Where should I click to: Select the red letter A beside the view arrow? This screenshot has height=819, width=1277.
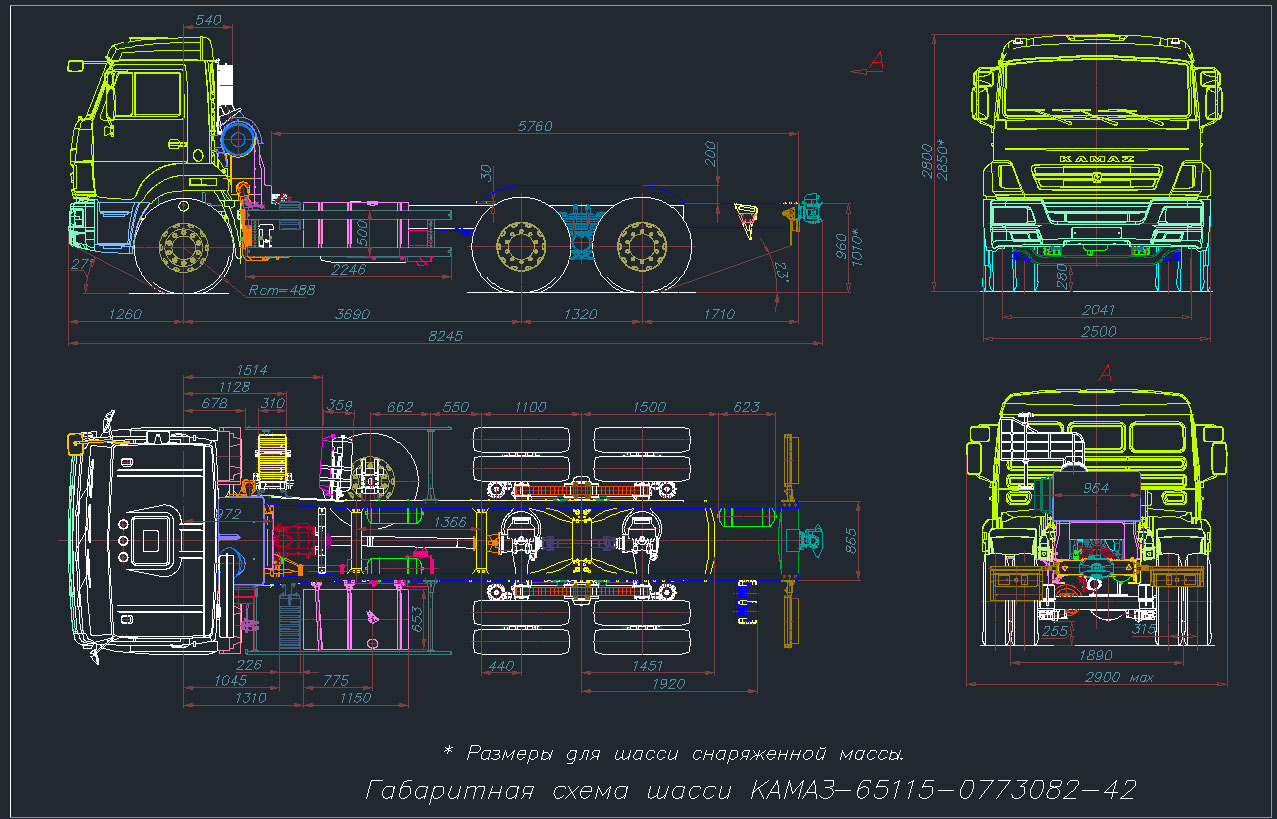point(877,60)
